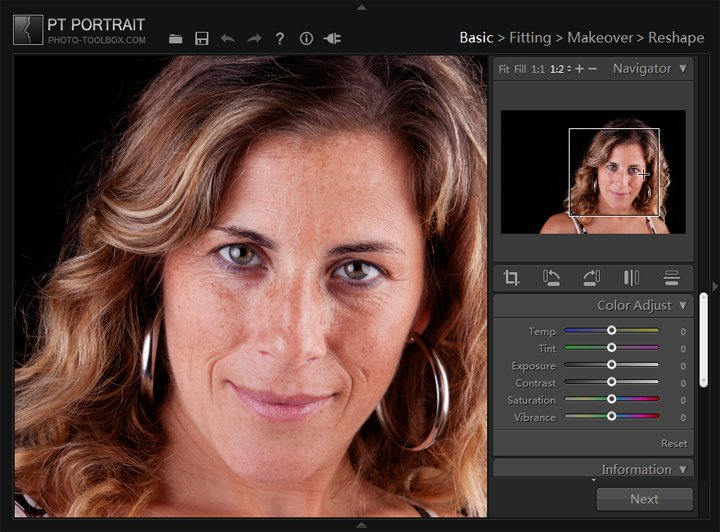This screenshot has width=720, height=532.
Task: Redo the edit with the forward arrow
Action: 254,38
